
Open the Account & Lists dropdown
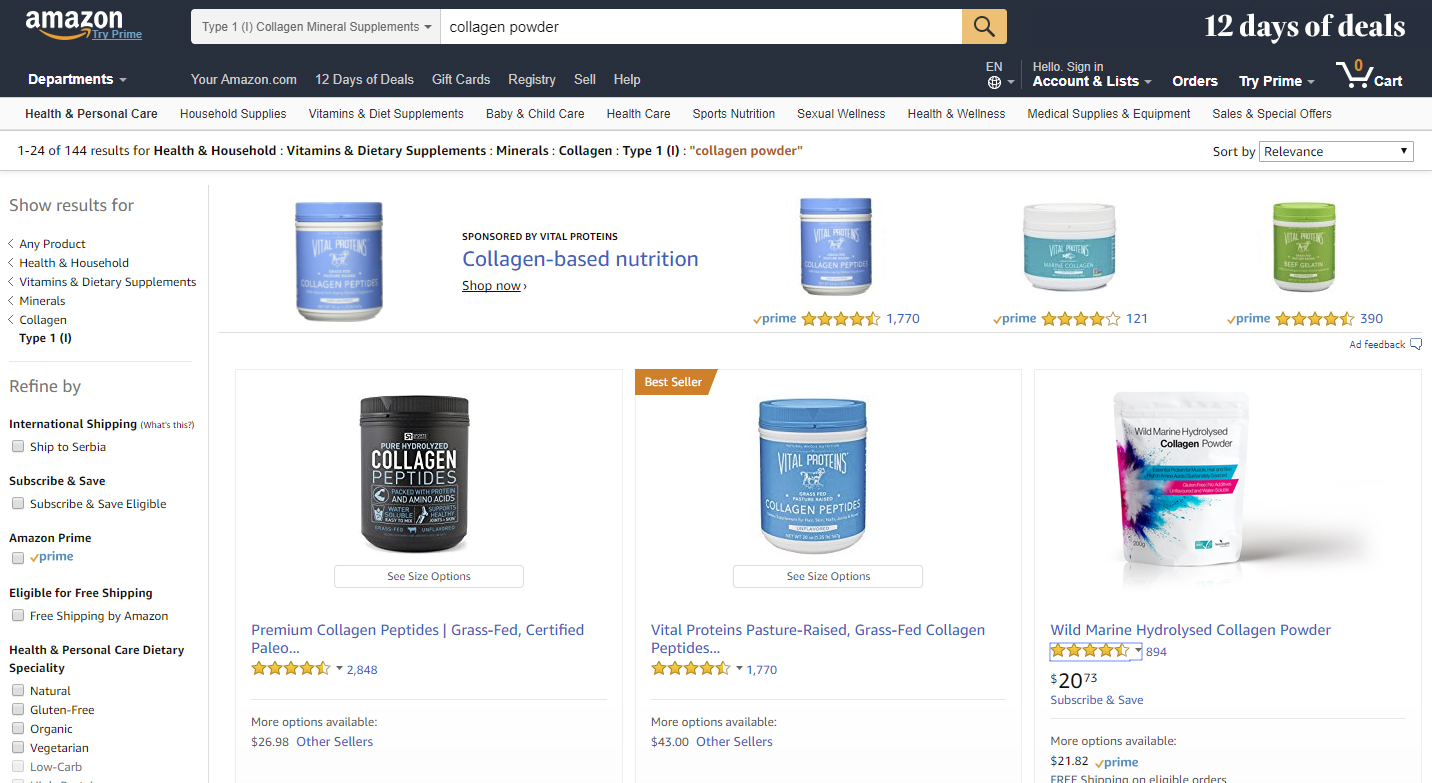pos(1092,81)
